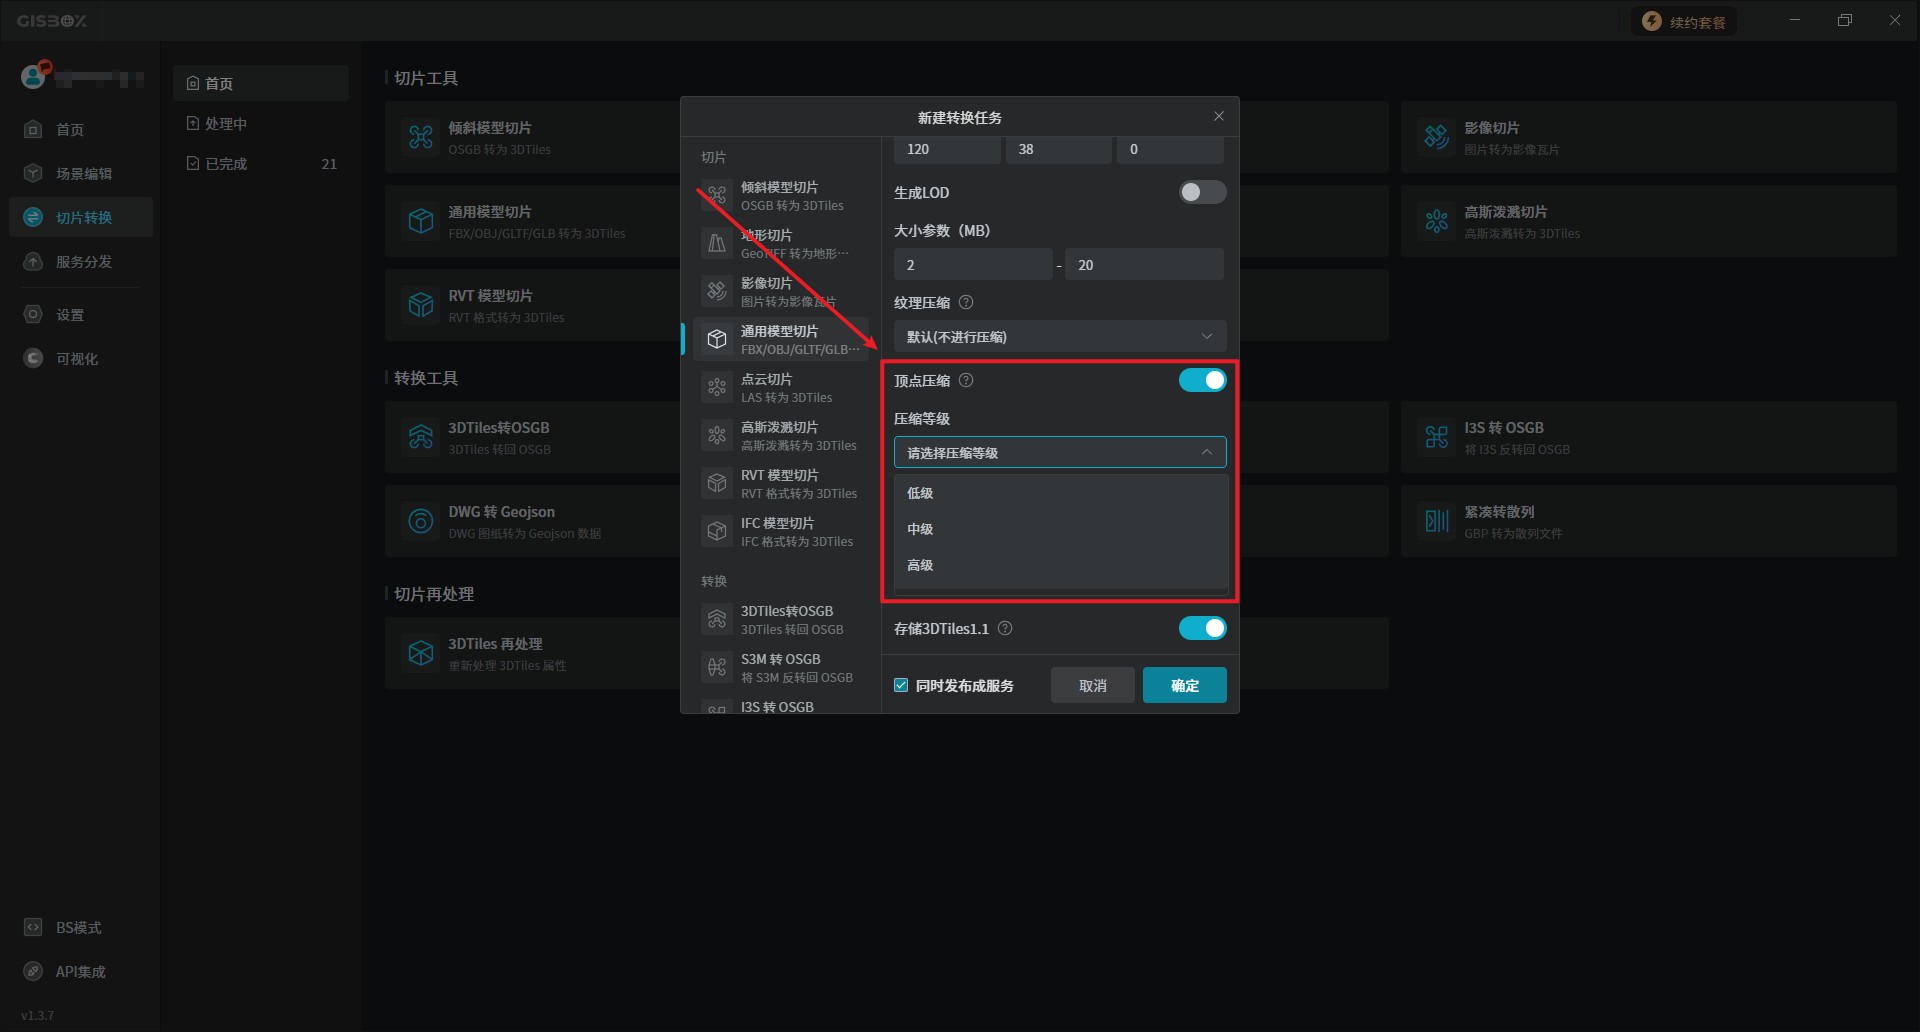This screenshot has width=1920, height=1032.
Task: Turn off the 顶点压缩 switch
Action: point(1201,380)
